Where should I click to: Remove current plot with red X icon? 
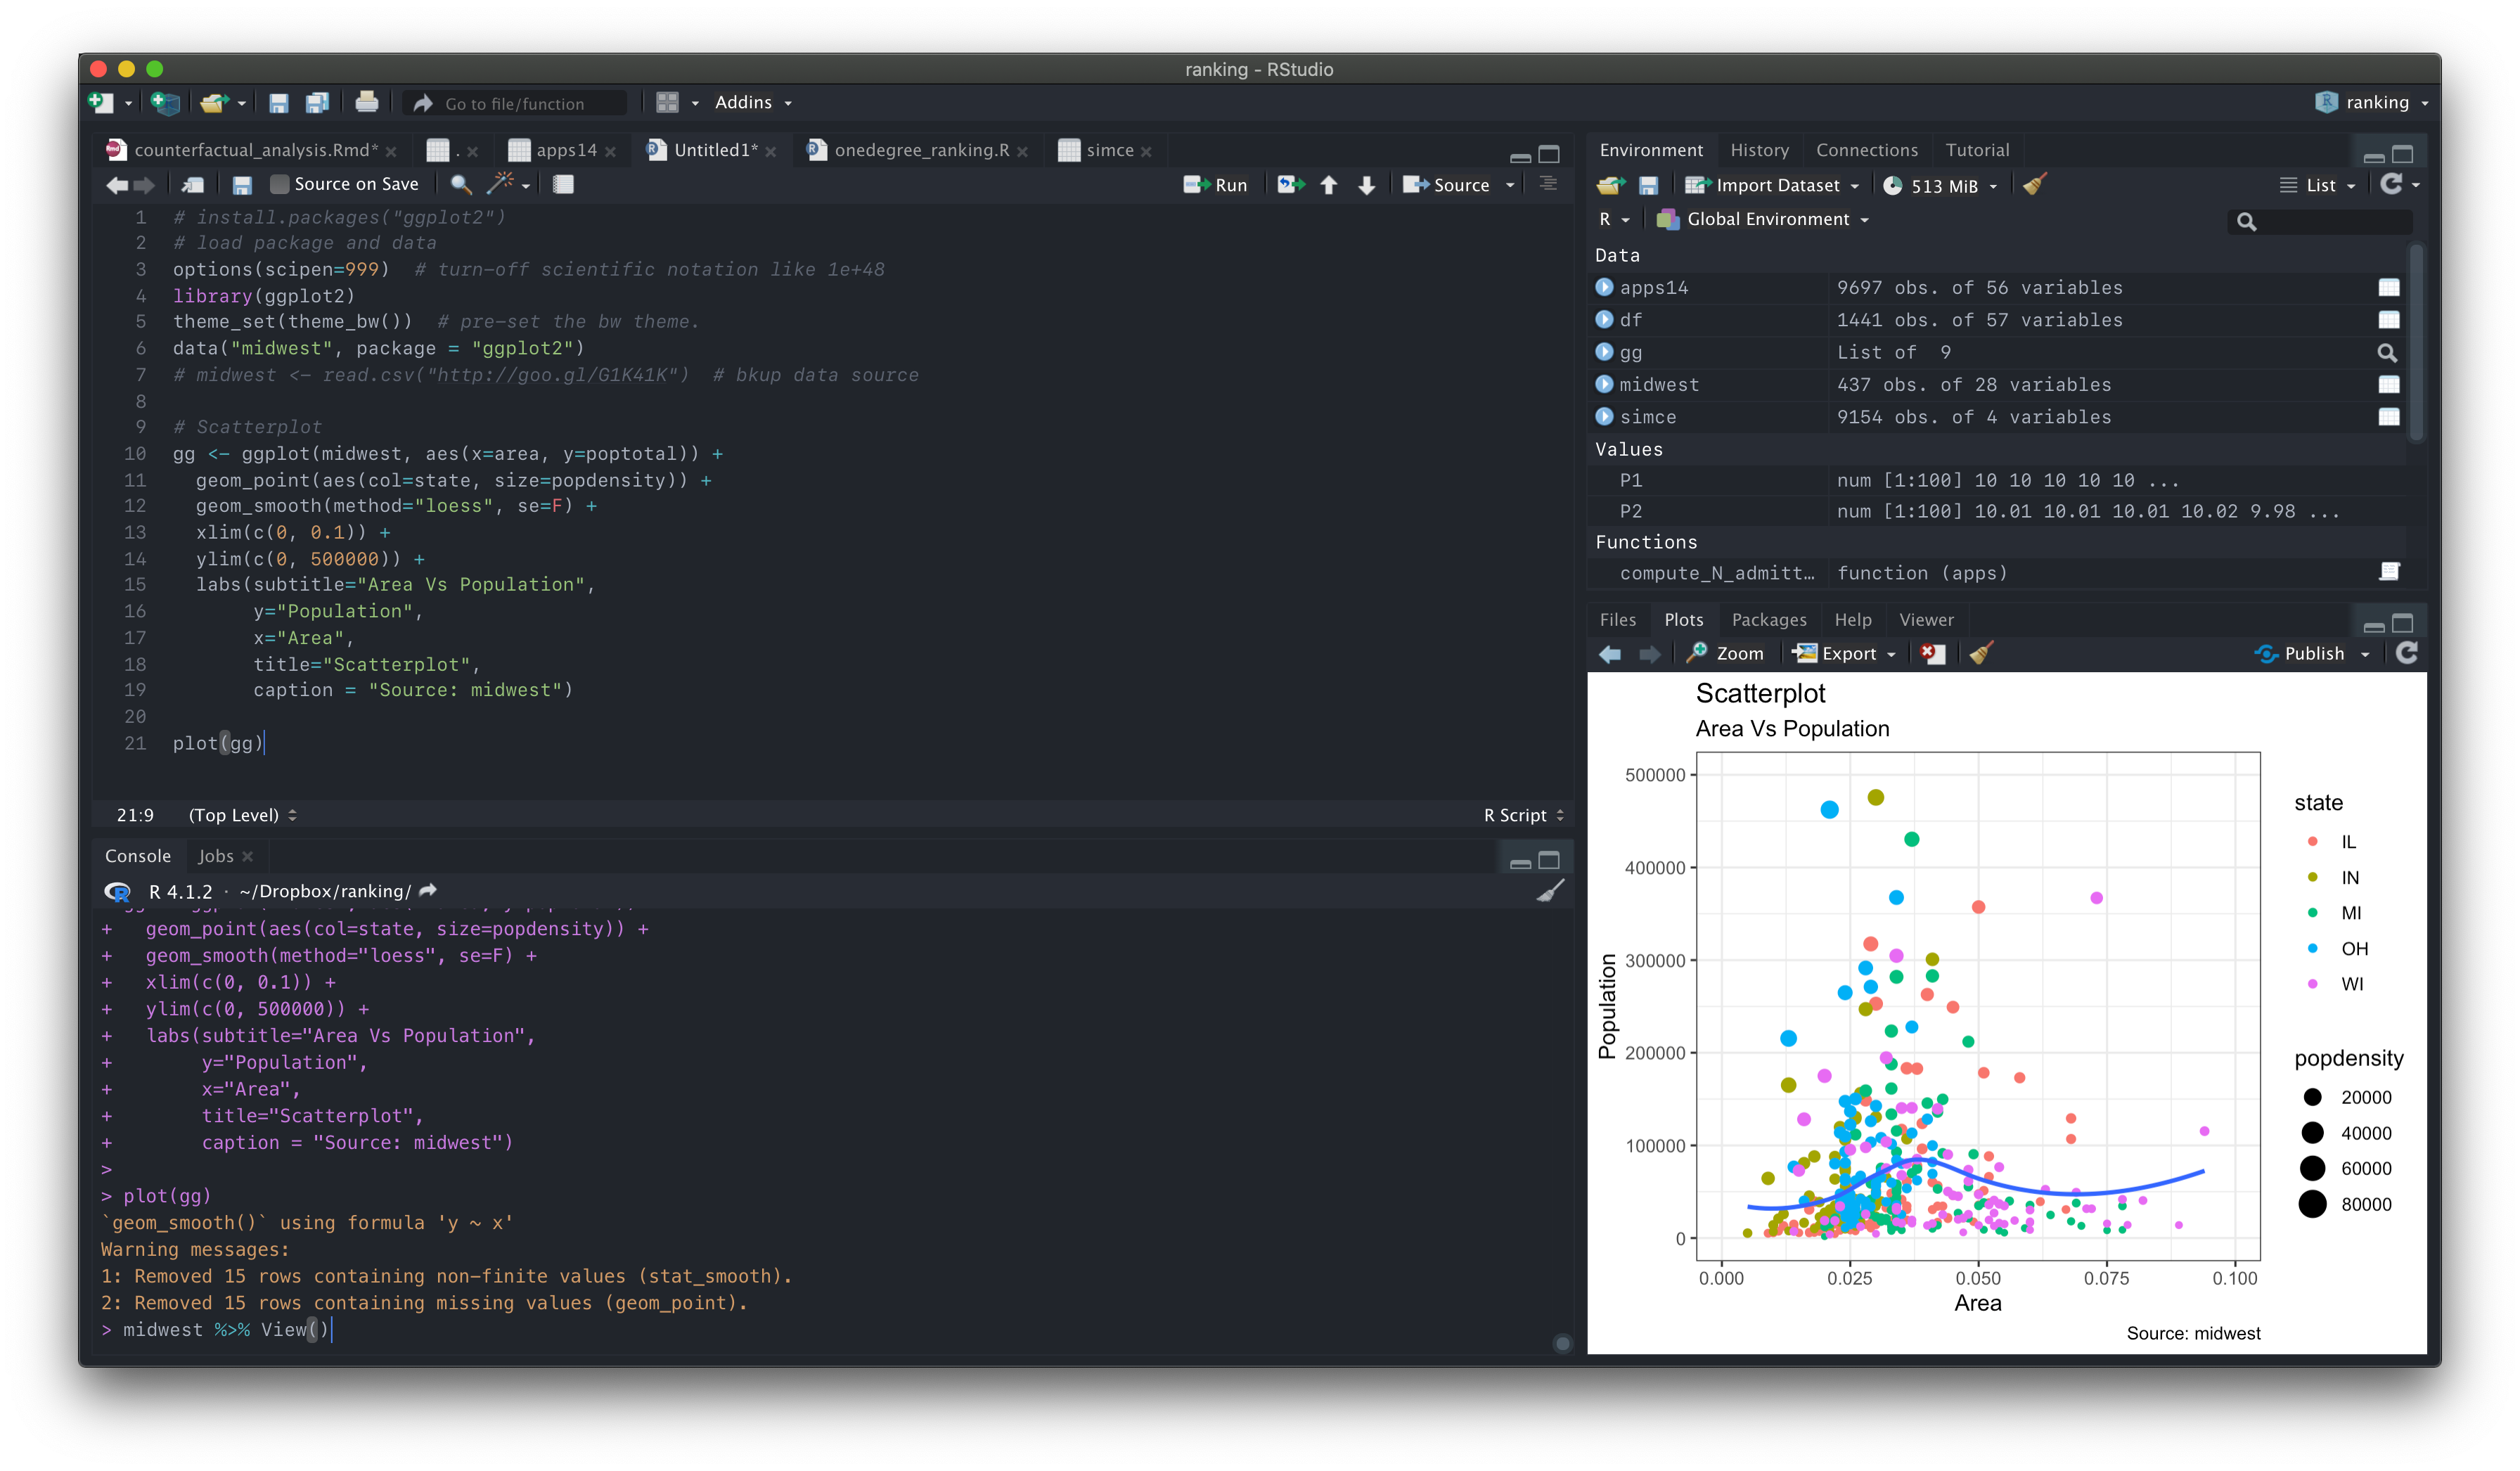[1932, 653]
